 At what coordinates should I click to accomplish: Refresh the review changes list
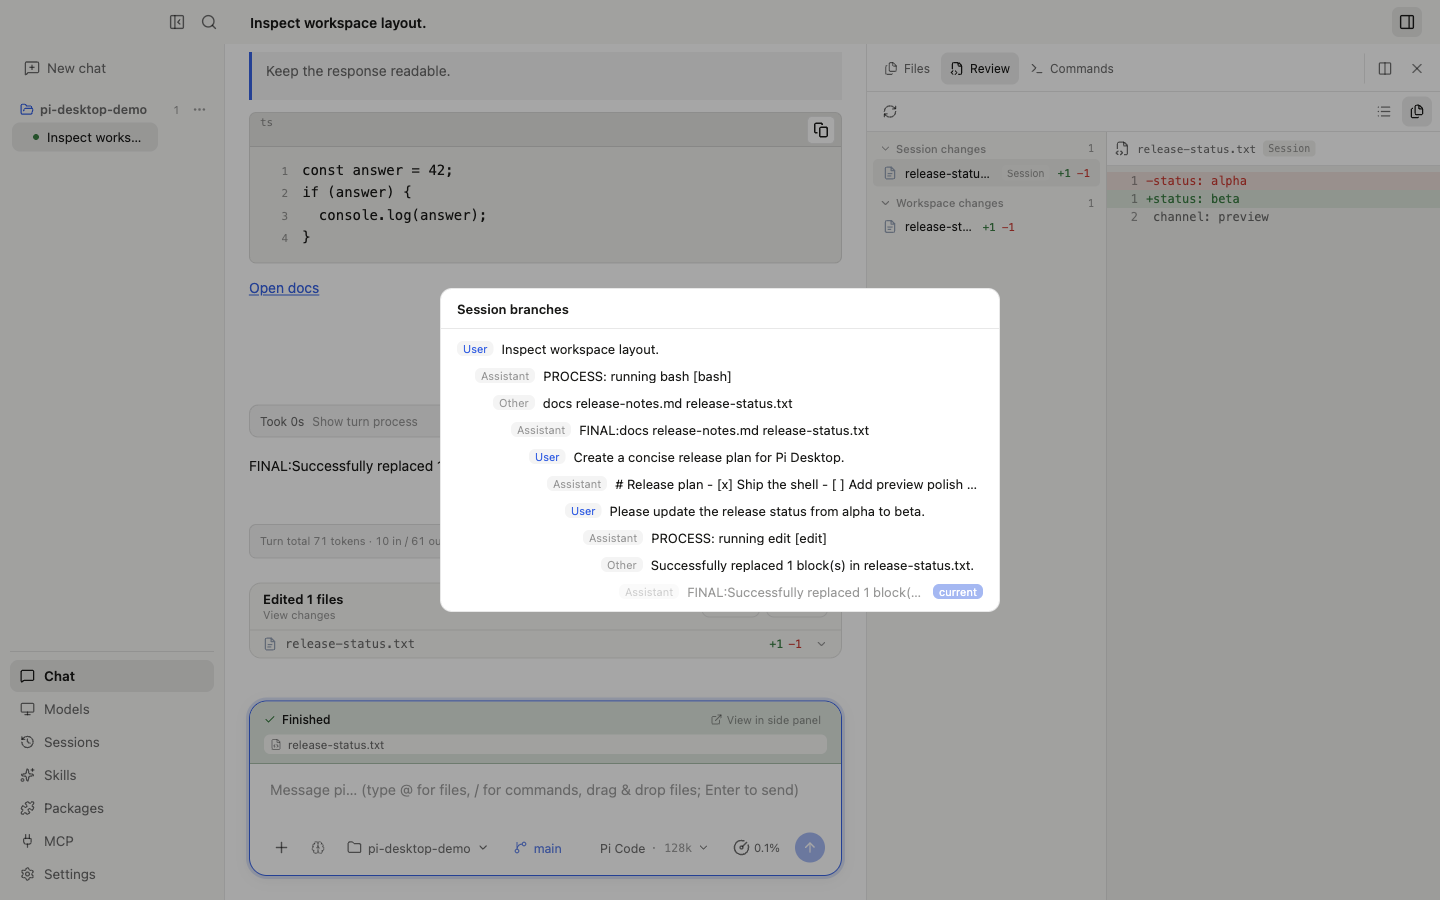point(890,111)
